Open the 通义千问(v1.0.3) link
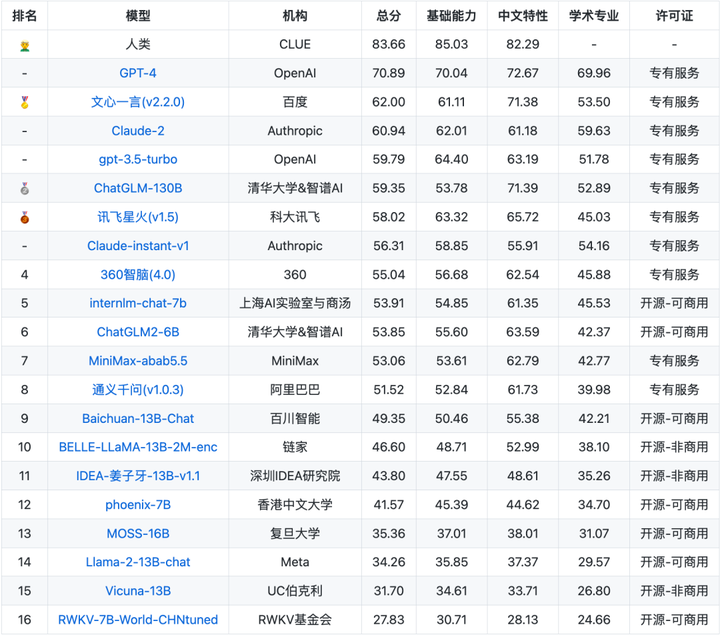 tap(138, 390)
